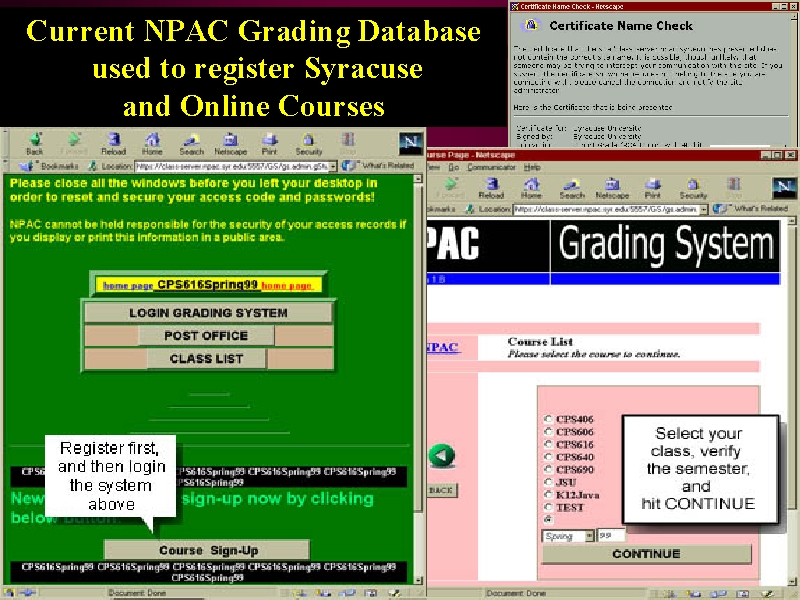This screenshot has width=800, height=600.
Task: Expand the Location history dropdown in the Grading System window
Action: click(704, 209)
